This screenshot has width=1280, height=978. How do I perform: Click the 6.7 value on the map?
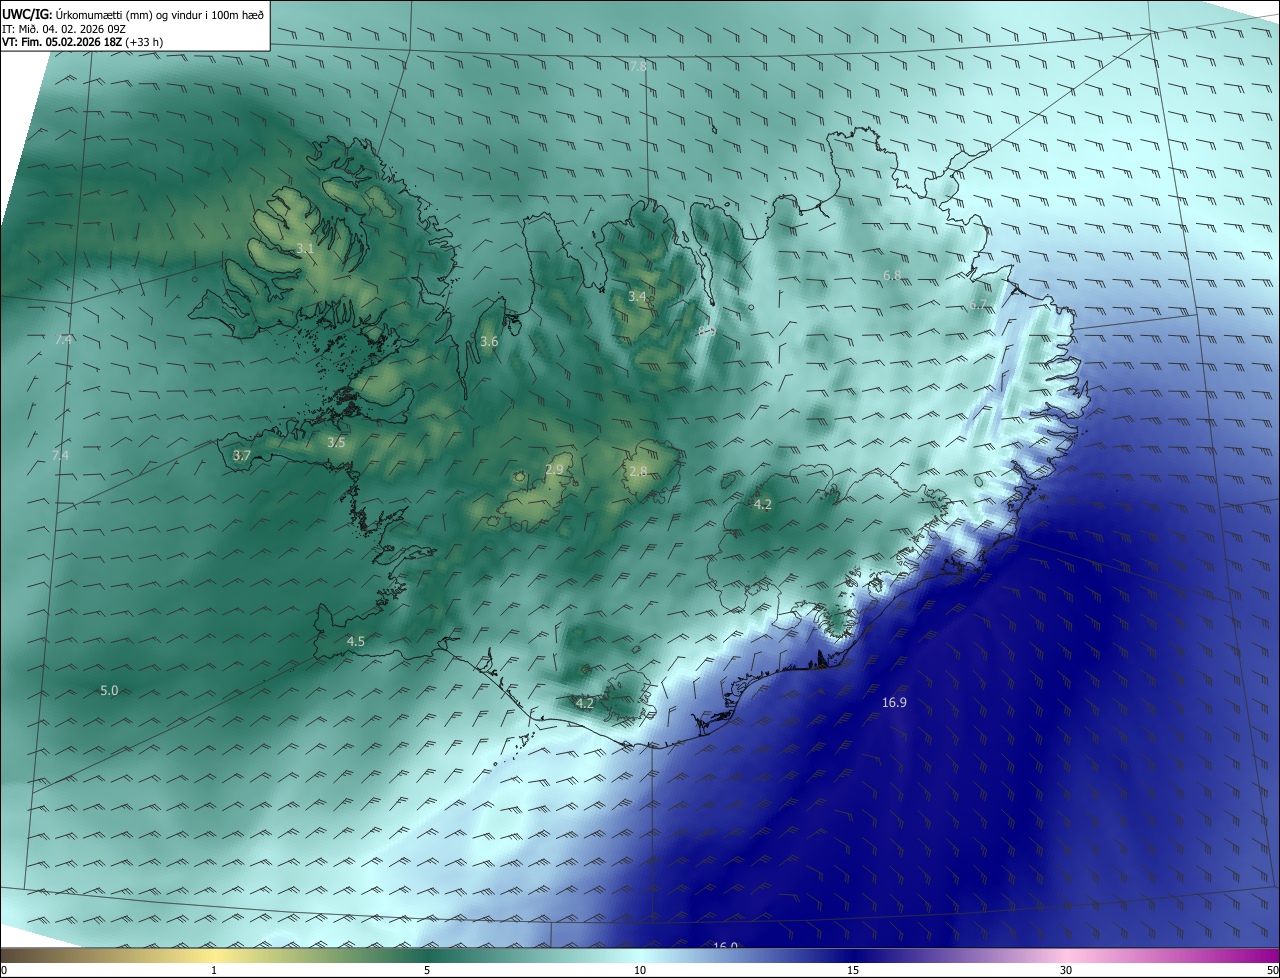pyautogui.click(x=978, y=304)
